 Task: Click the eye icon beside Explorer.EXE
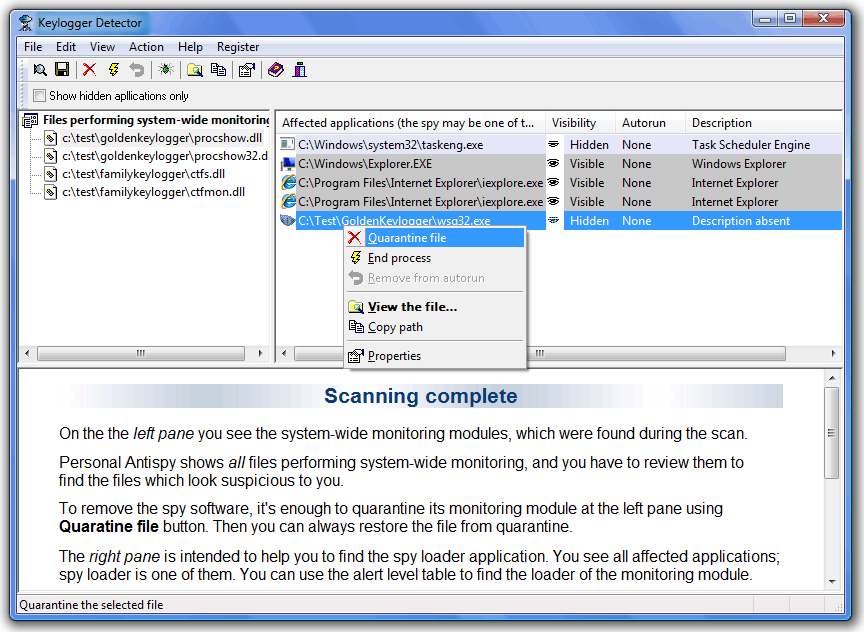553,163
